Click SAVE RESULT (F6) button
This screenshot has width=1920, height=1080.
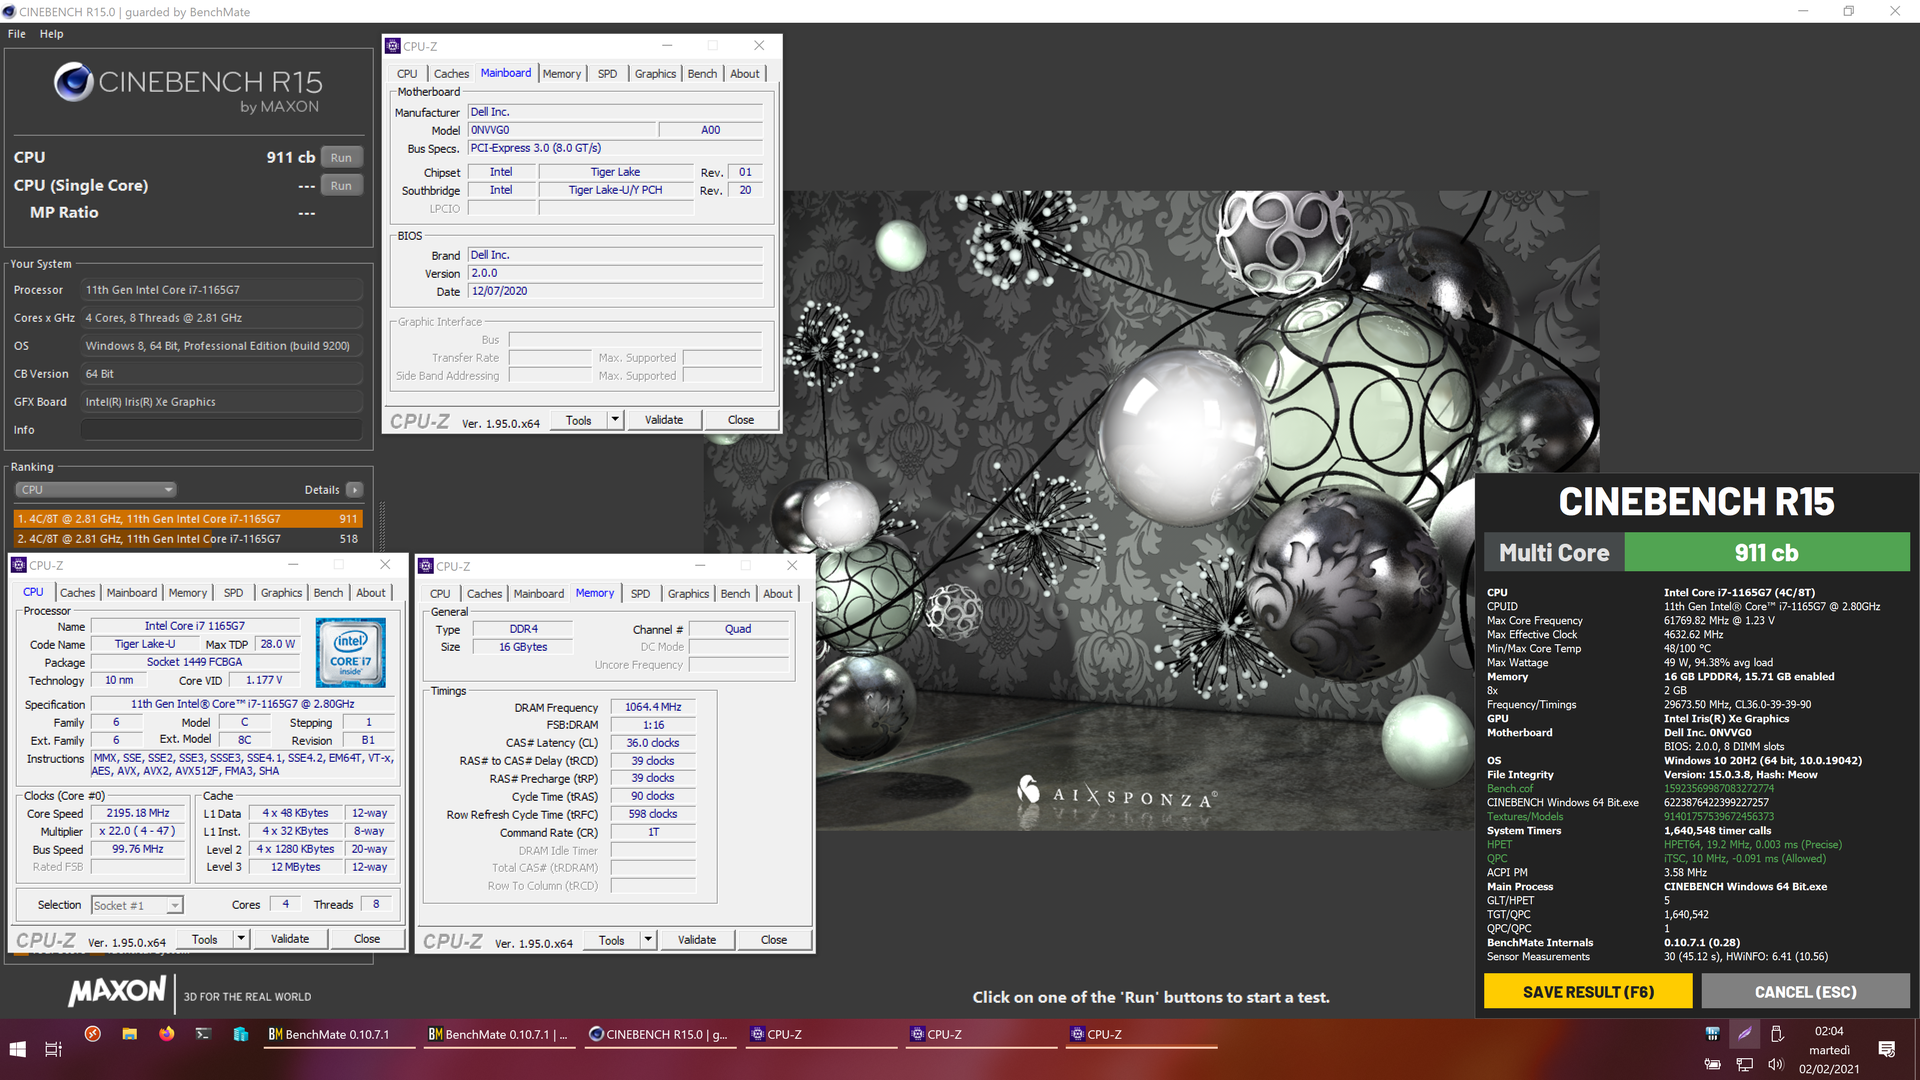tap(1588, 992)
